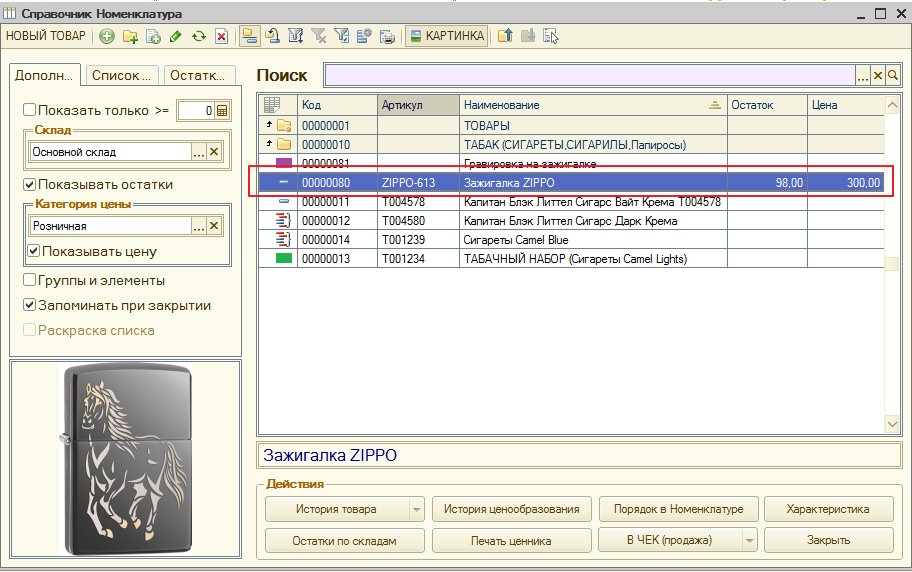Open История товара dropdown arrow
This screenshot has width=912, height=572.
(x=416, y=509)
